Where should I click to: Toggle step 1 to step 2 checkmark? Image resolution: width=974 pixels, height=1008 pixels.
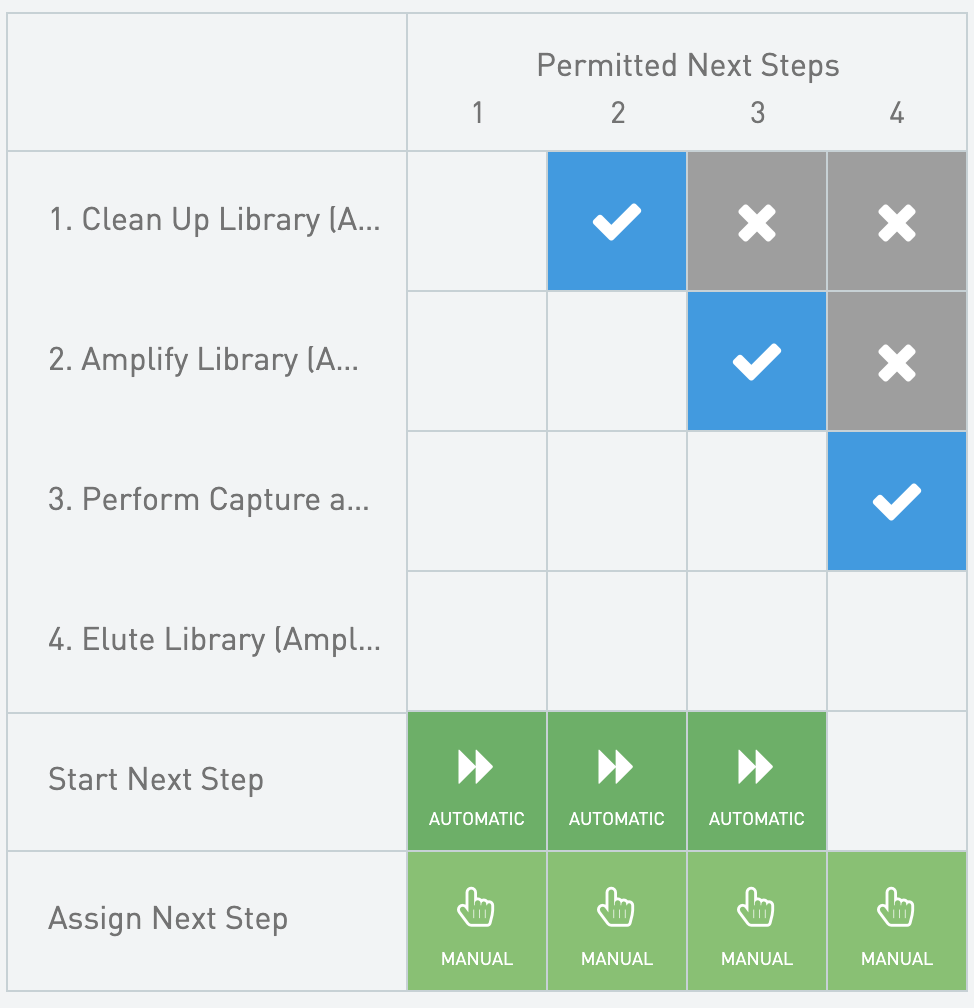[x=617, y=221]
